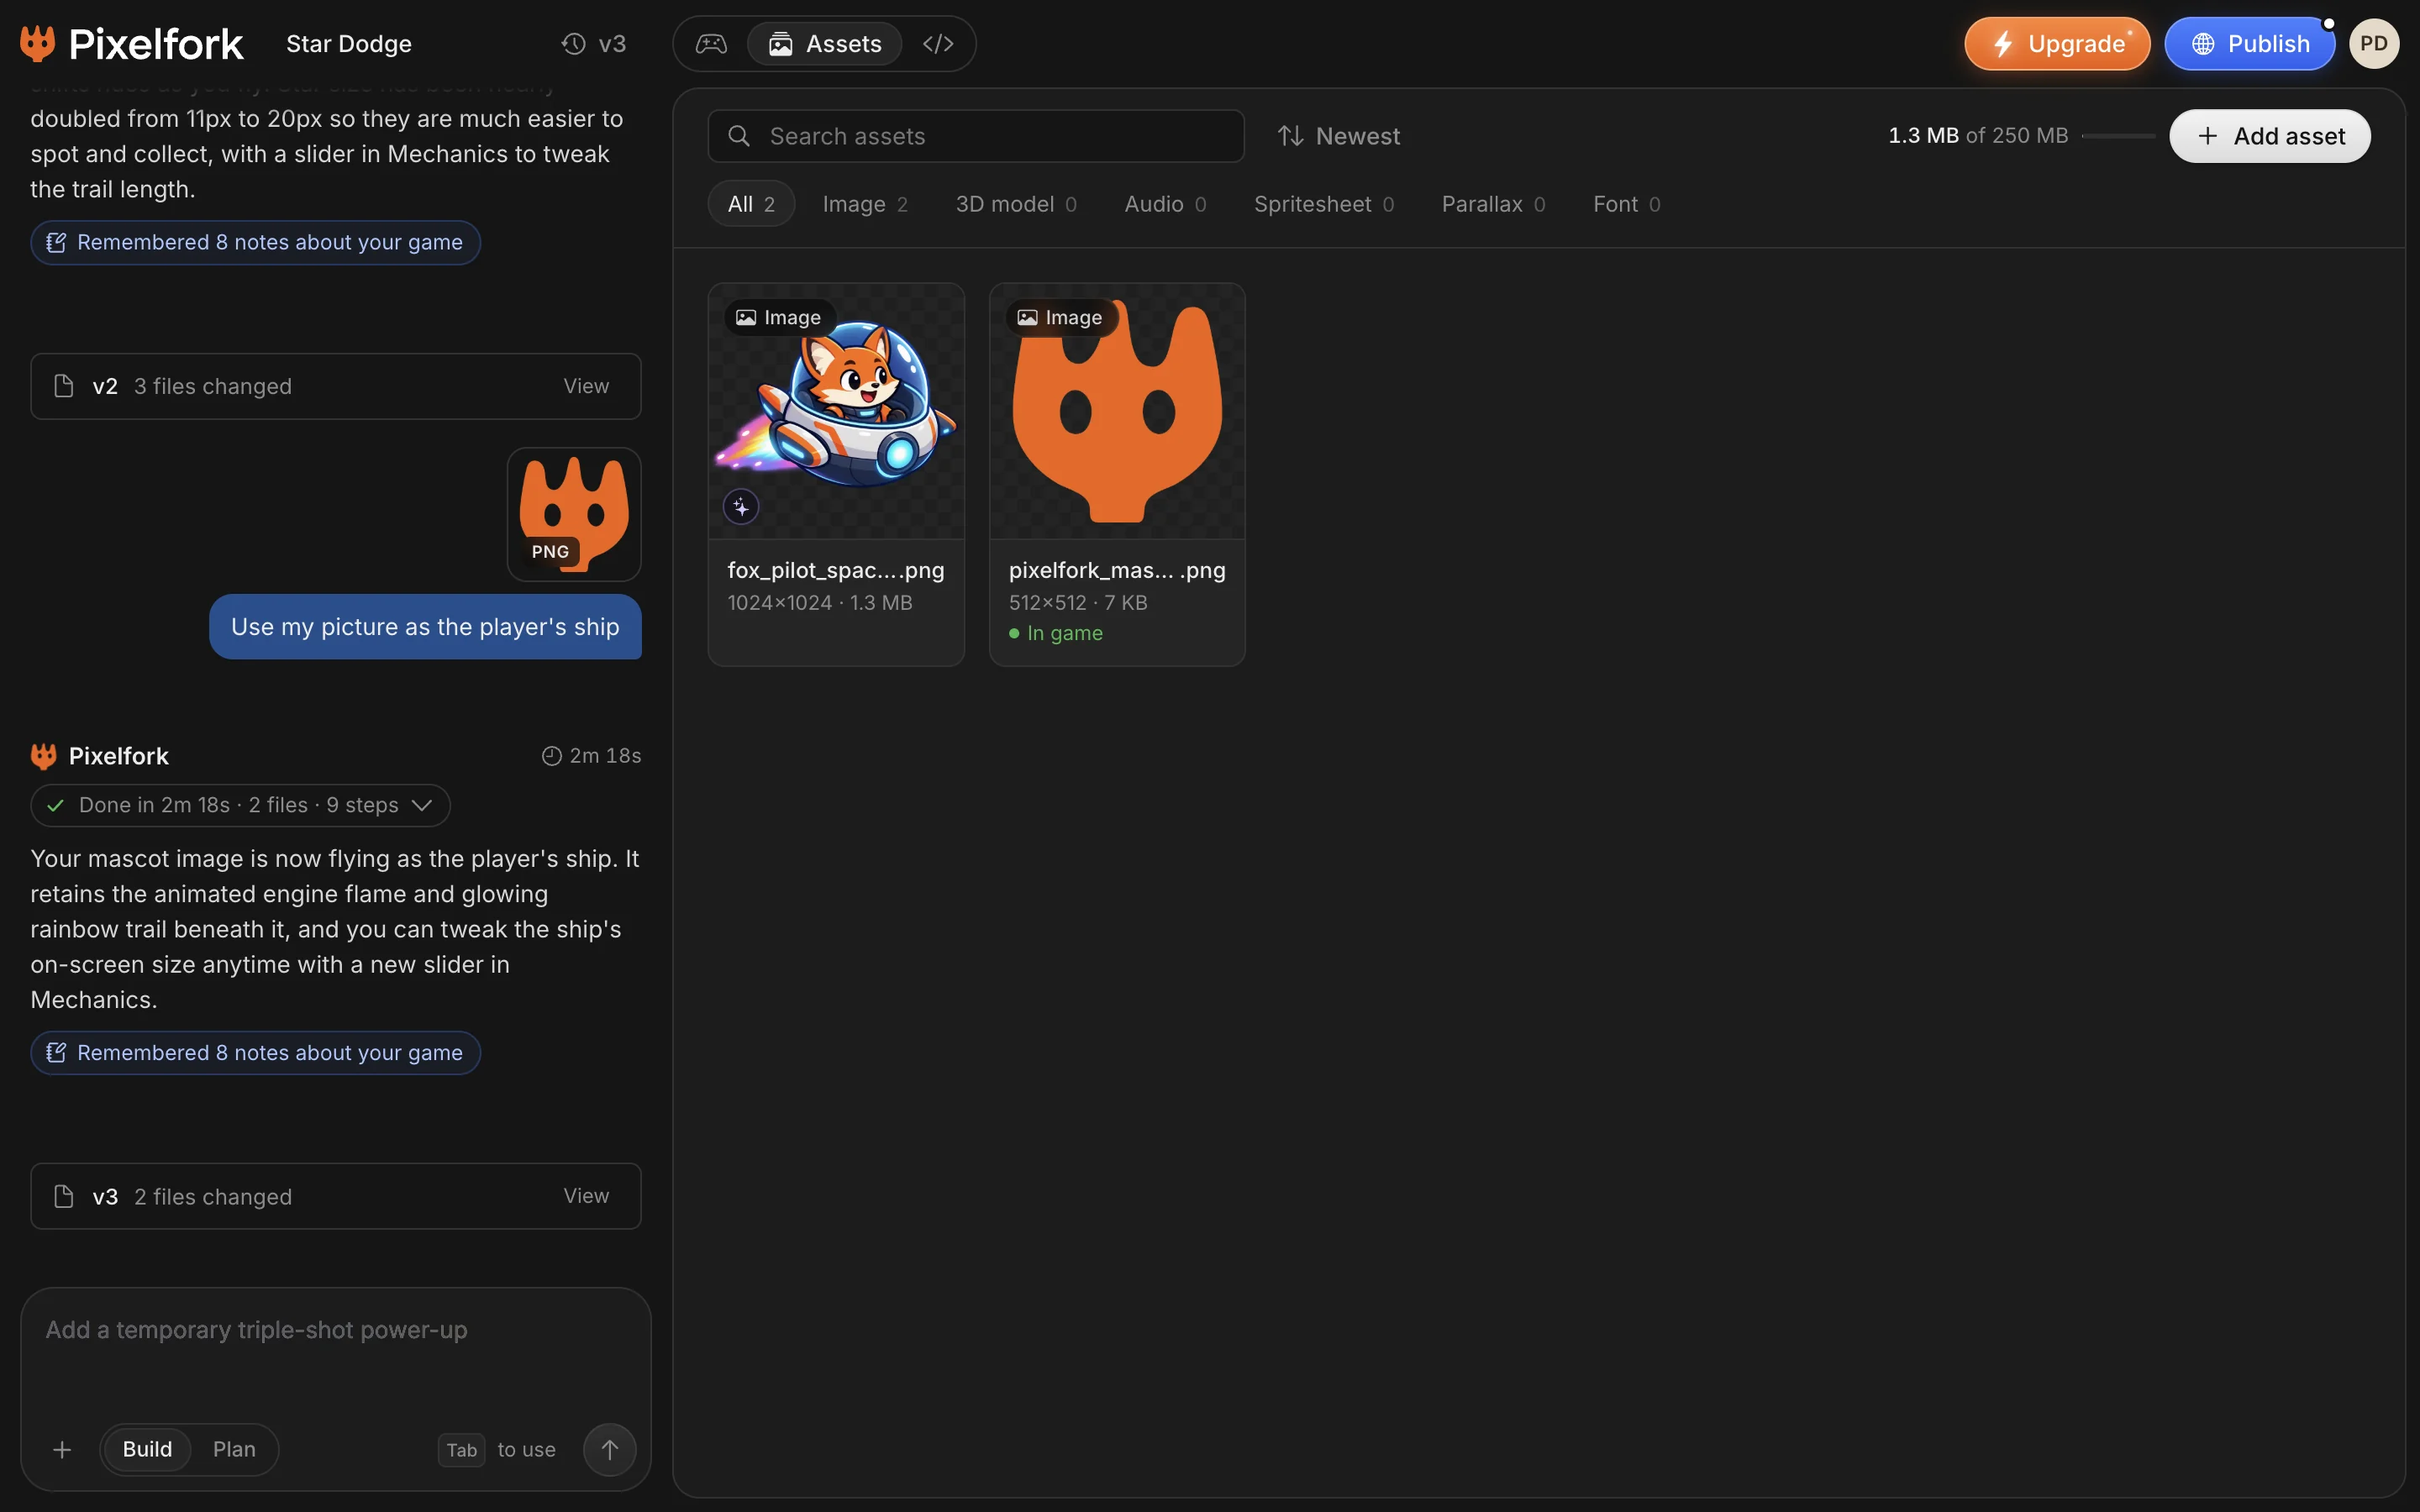Select the Assets tab

point(824,44)
